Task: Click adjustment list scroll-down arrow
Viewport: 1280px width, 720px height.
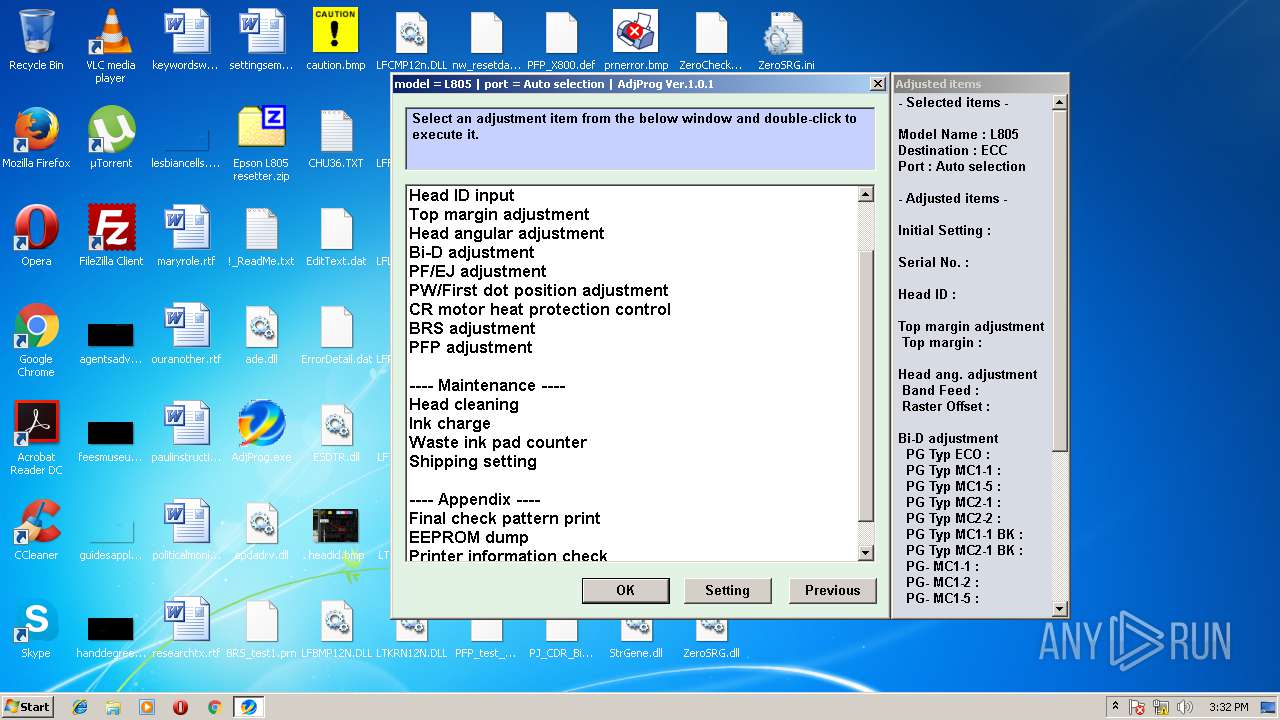Action: point(866,553)
